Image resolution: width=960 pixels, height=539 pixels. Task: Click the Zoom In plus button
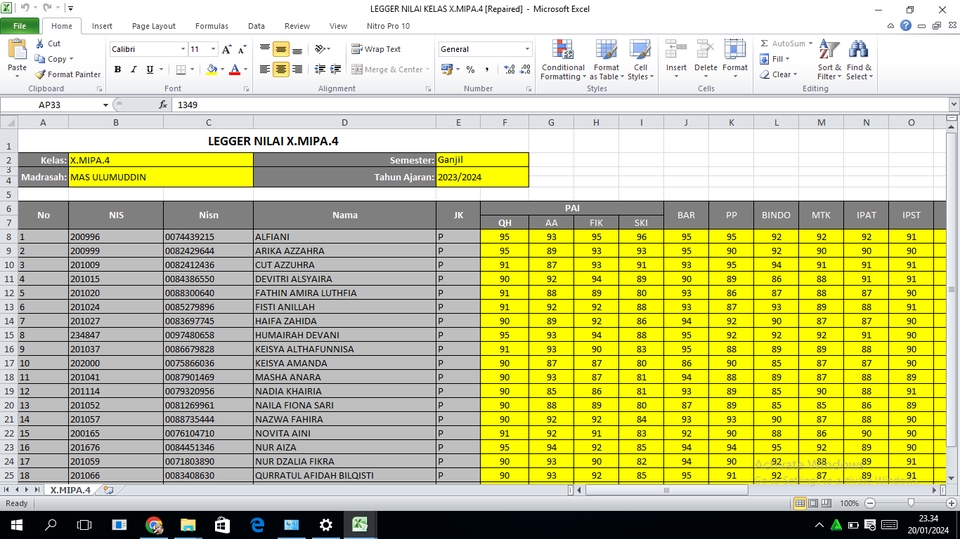pos(951,503)
